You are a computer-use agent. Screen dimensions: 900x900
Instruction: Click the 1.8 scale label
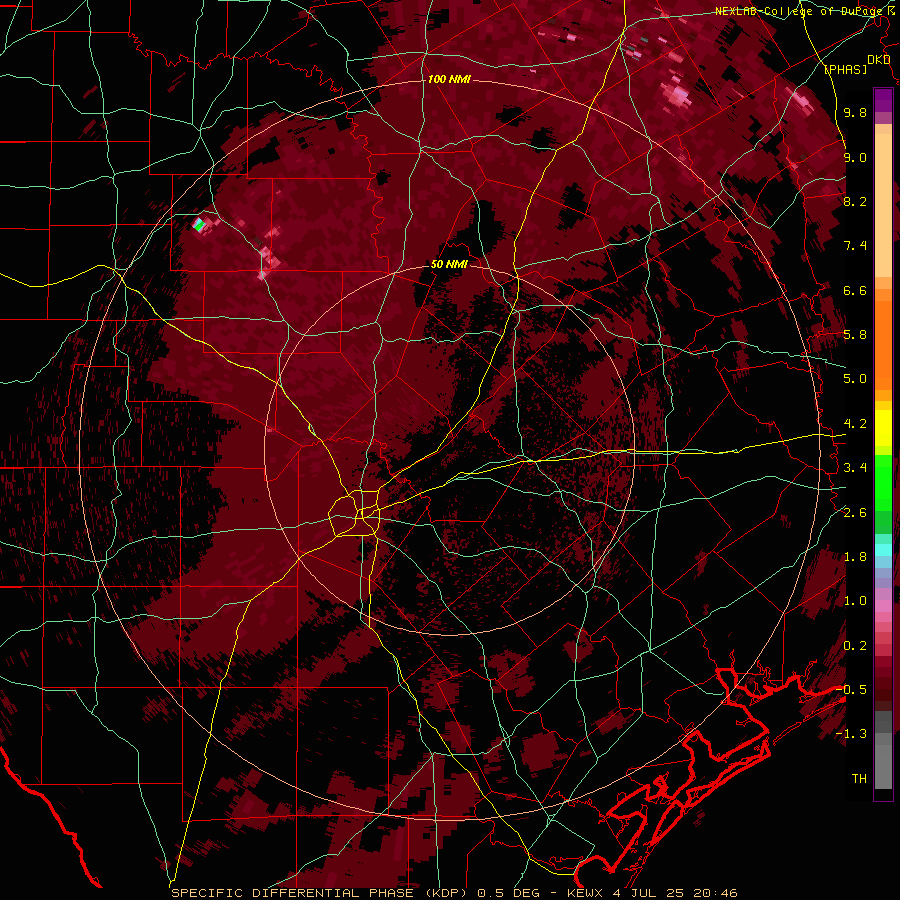point(855,557)
